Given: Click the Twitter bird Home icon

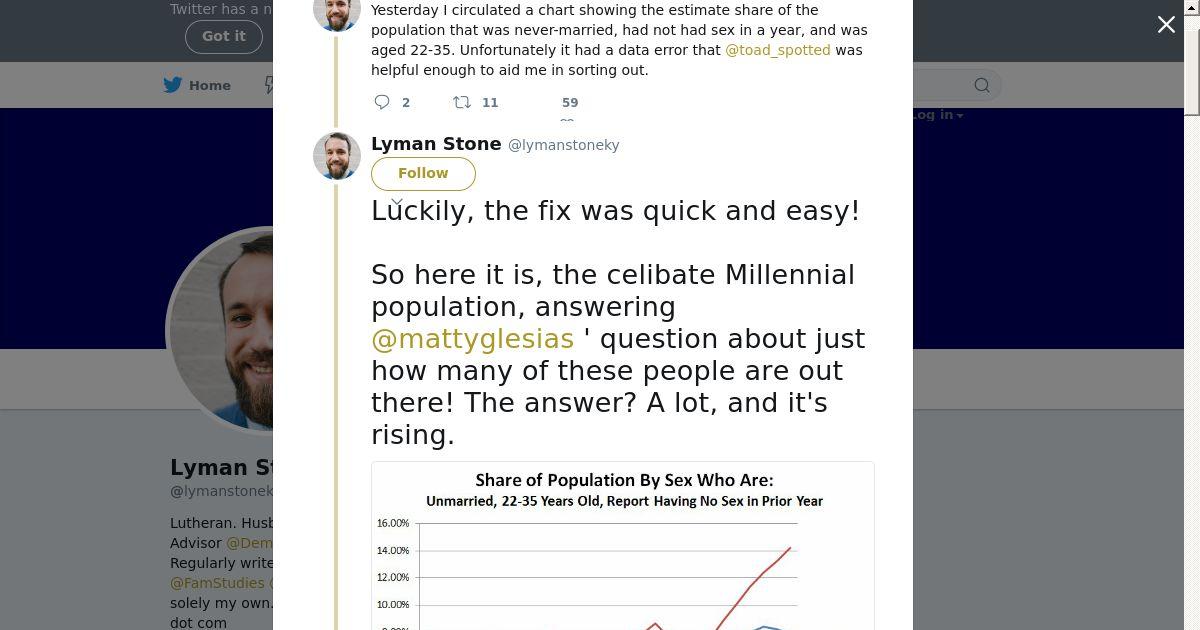Looking at the screenshot, I should click(173, 85).
